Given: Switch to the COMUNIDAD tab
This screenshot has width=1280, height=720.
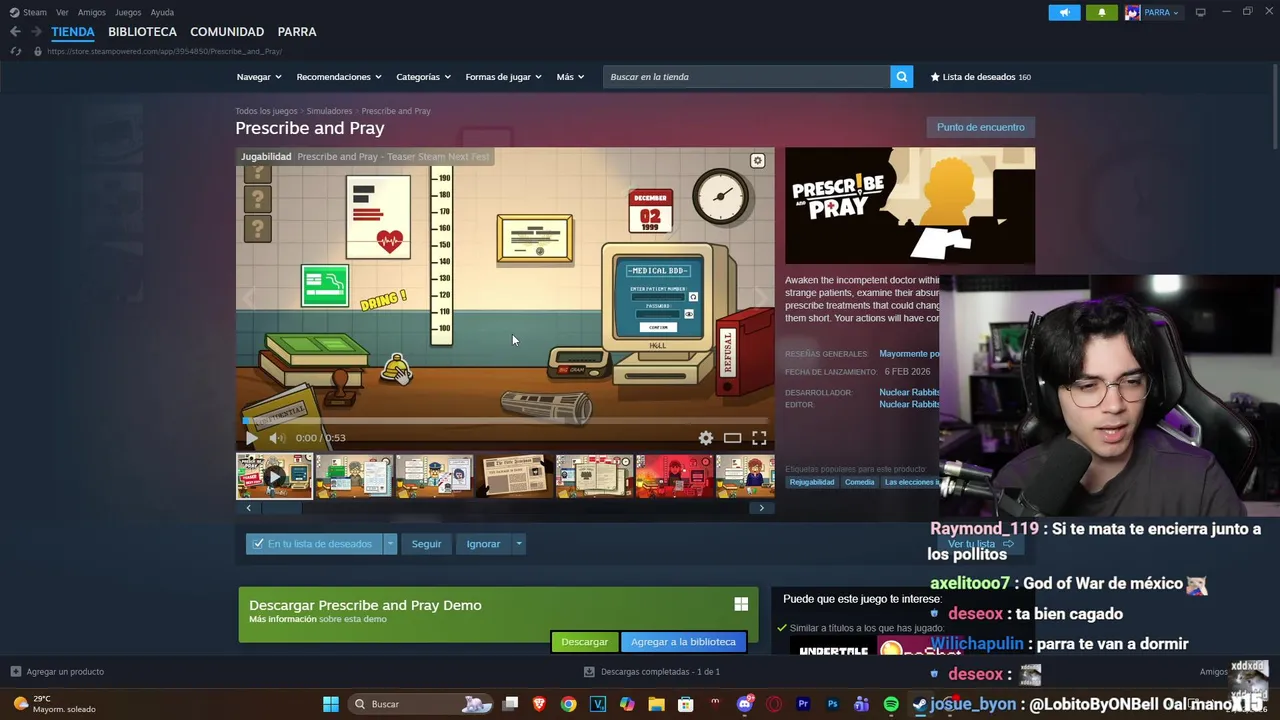Looking at the screenshot, I should pos(227,32).
